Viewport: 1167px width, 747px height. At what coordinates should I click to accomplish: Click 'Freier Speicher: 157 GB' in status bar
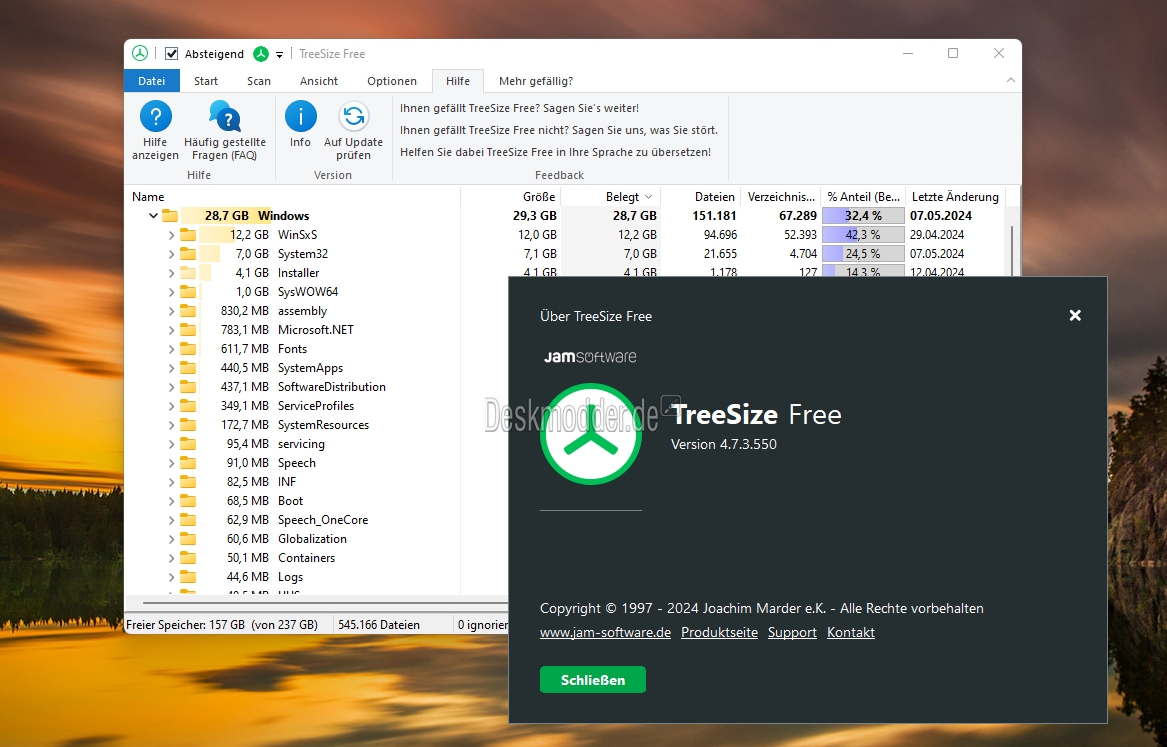pos(185,625)
